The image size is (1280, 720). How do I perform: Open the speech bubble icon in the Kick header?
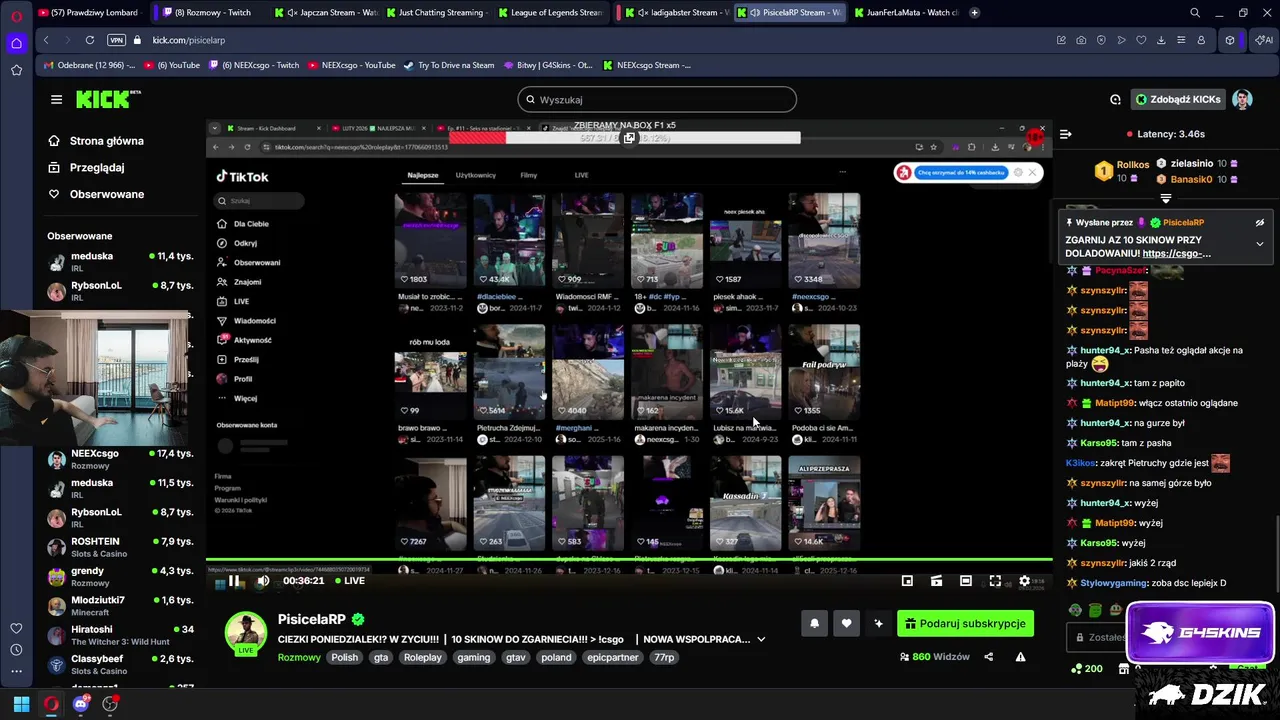1115,99
